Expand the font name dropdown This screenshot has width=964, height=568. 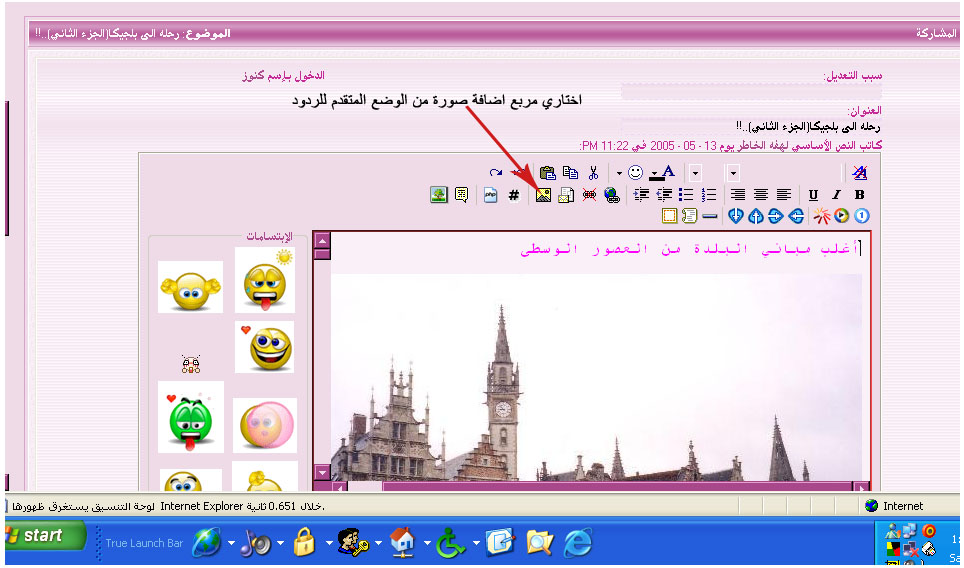click(733, 173)
